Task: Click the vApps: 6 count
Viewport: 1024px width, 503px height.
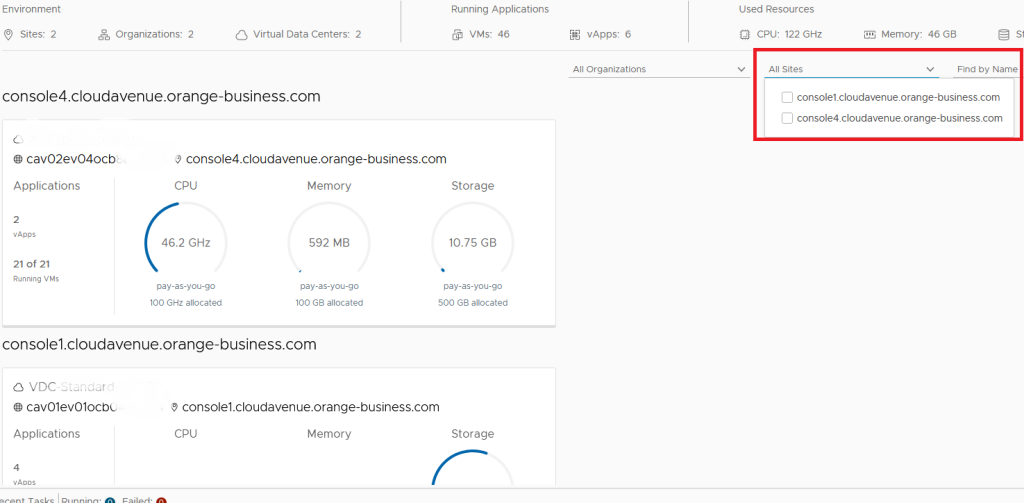Action: pyautogui.click(x=600, y=34)
